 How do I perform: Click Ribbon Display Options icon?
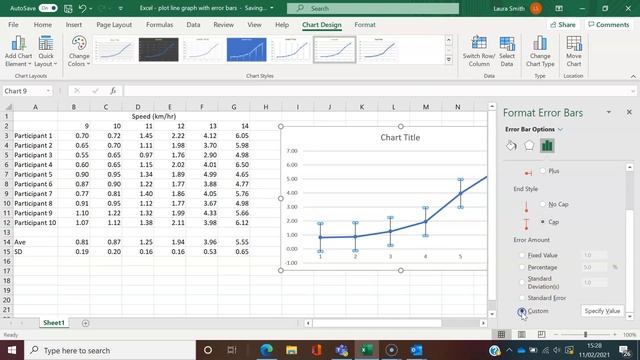click(x=559, y=8)
